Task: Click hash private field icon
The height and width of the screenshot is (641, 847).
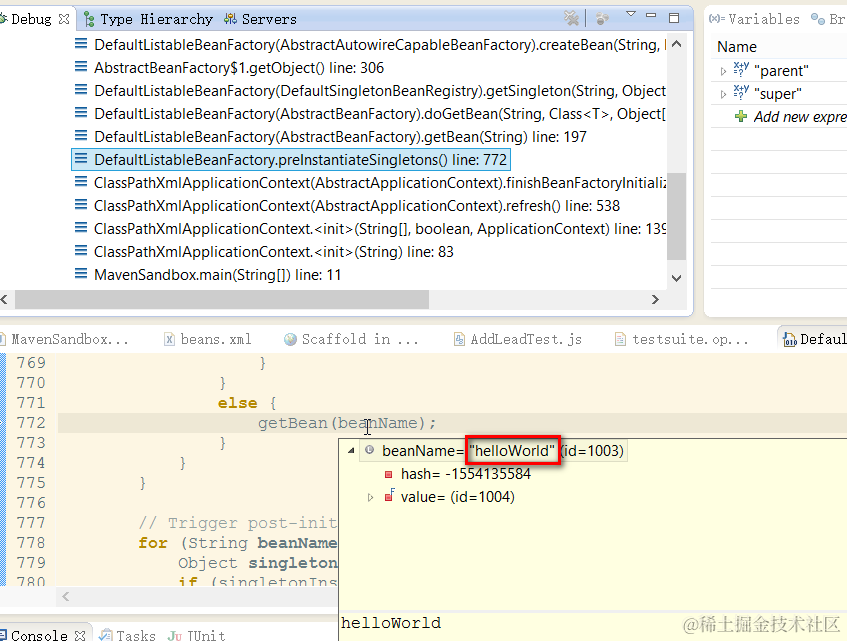Action: [388, 474]
